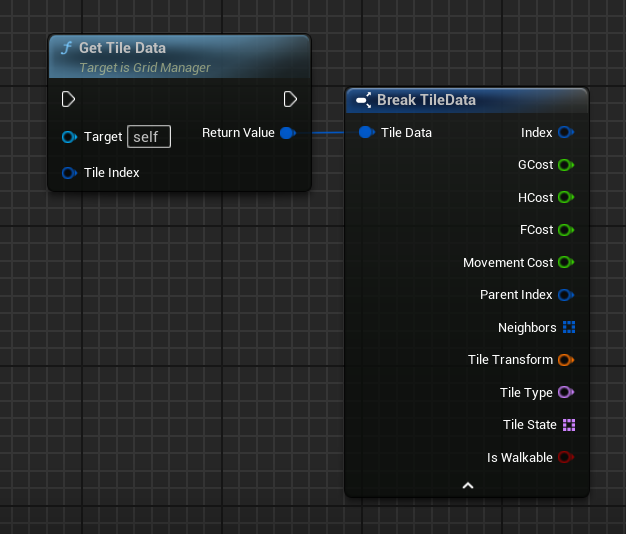Click the Return Value output pin

pyautogui.click(x=287, y=133)
